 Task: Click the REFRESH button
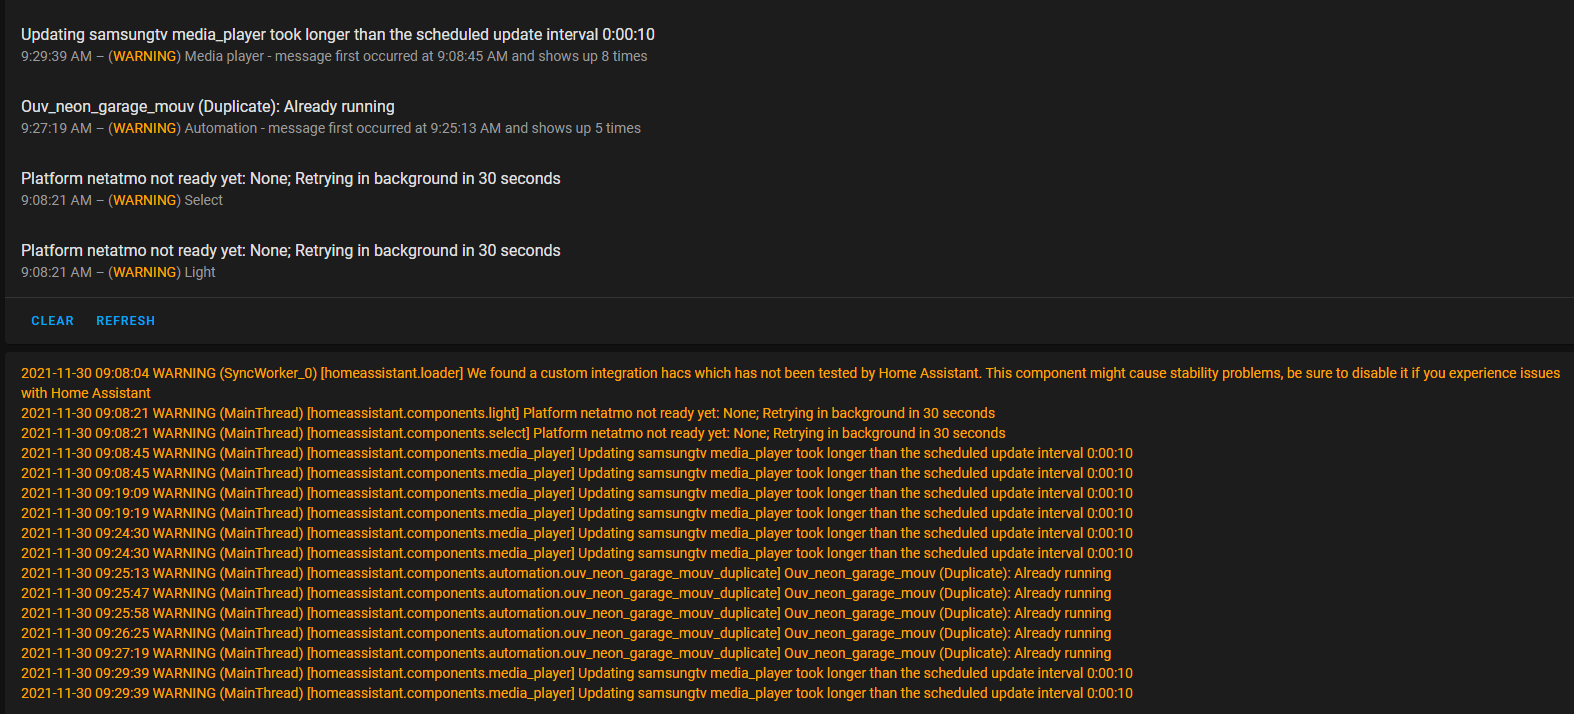pyautogui.click(x=125, y=321)
